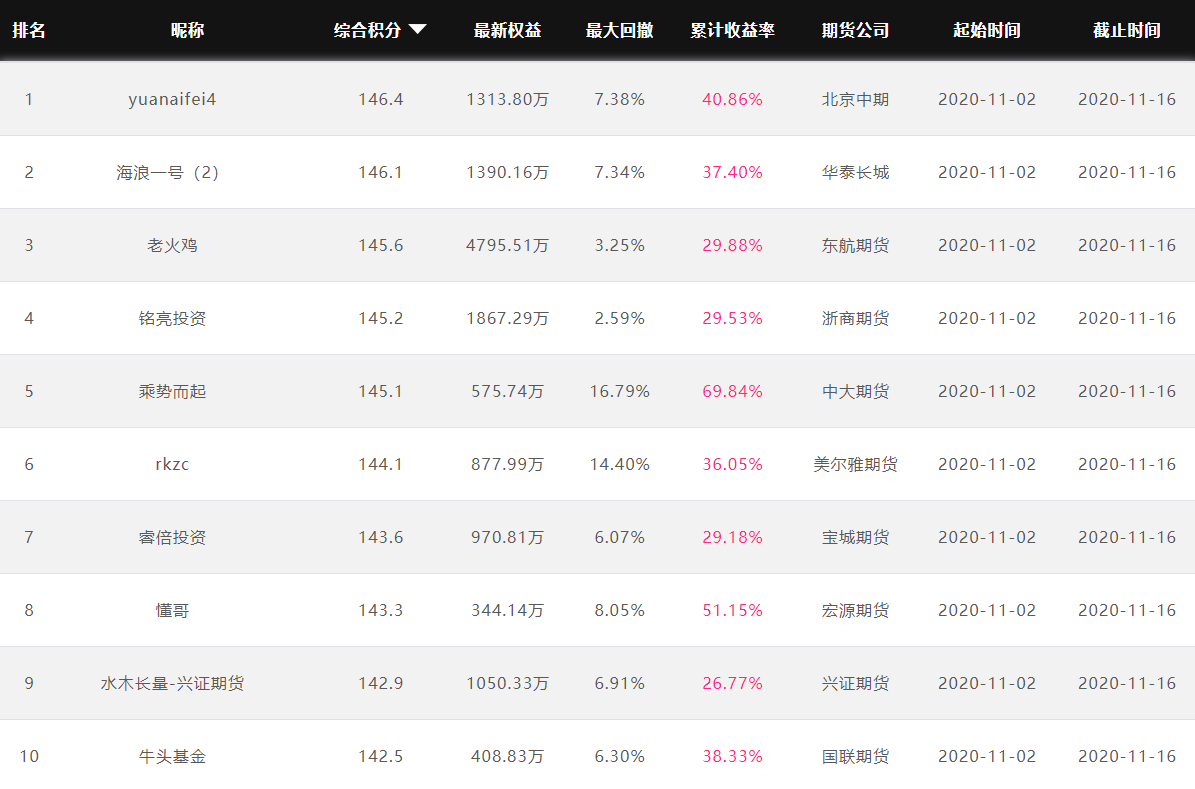Click equity 1313.80万
The width and height of the screenshot is (1195, 789).
(x=508, y=99)
